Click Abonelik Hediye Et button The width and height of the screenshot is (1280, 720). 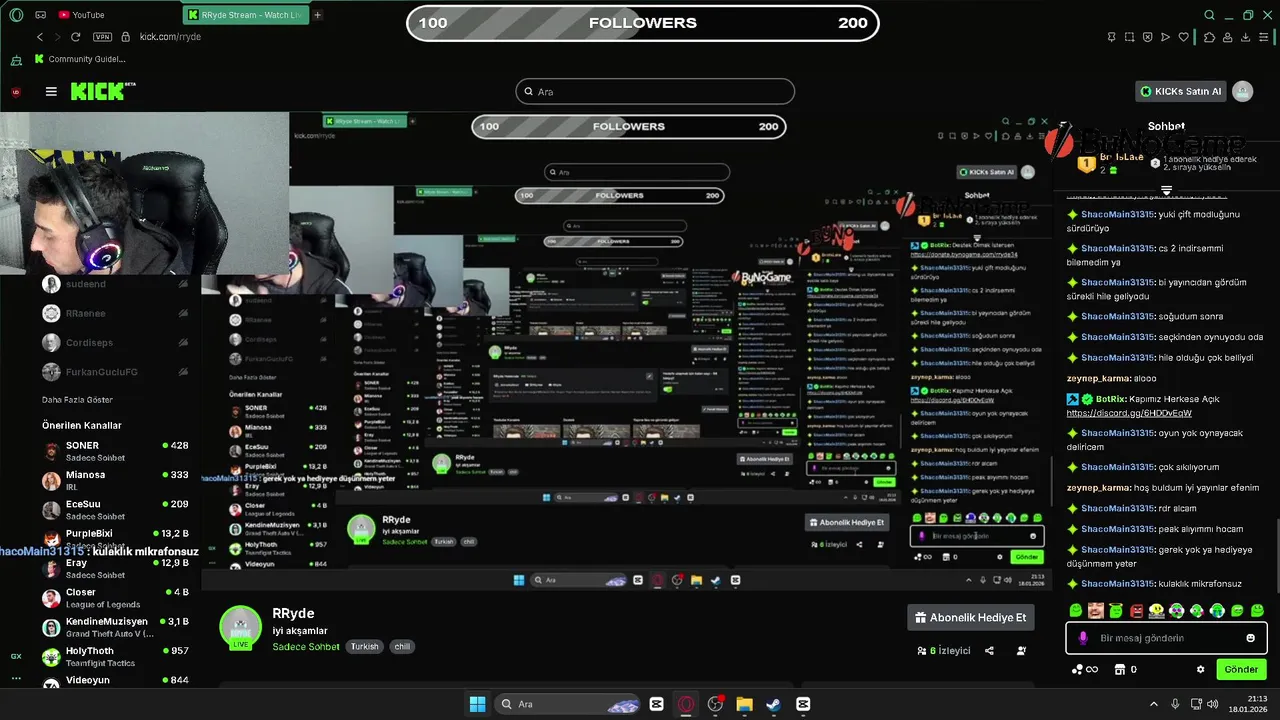click(970, 618)
